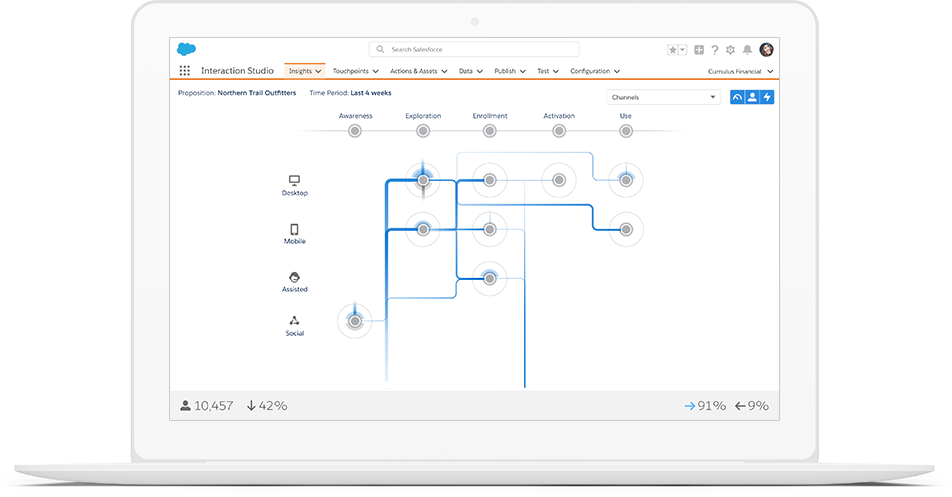Open the notifications bell
Screen dimensions: 952x497
coord(747,50)
